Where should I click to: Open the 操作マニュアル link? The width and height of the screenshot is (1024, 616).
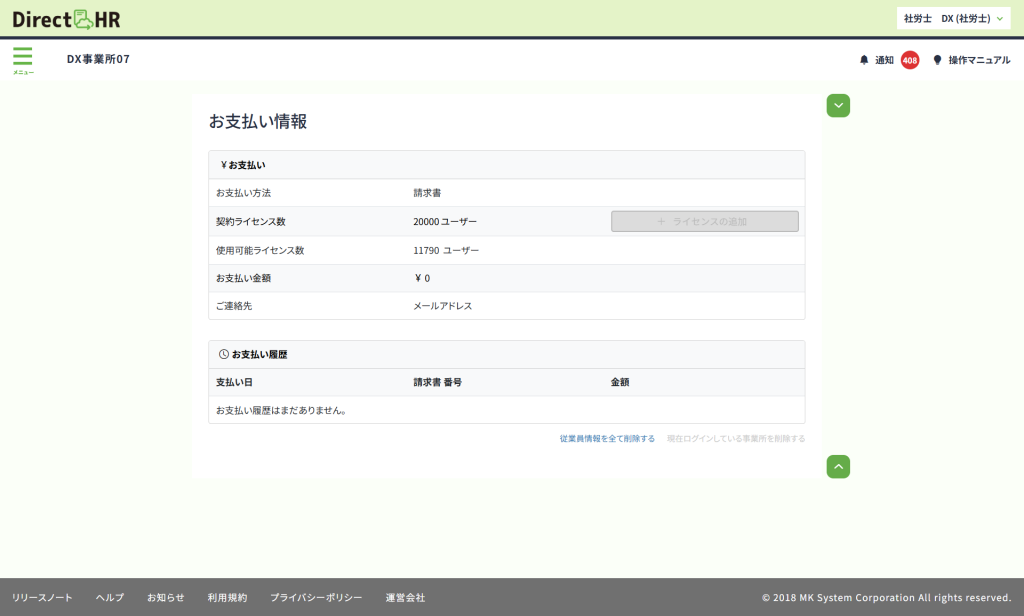pyautogui.click(x=979, y=60)
